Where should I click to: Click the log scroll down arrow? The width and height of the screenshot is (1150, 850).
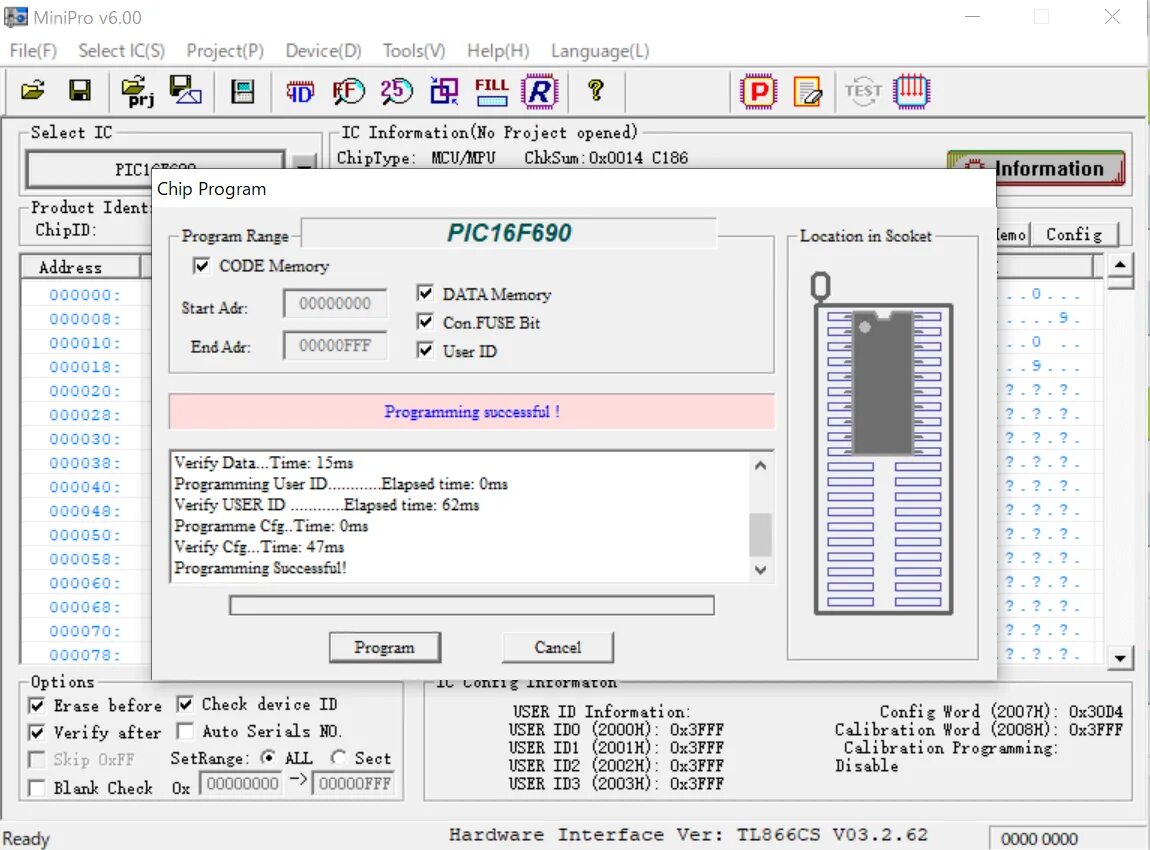point(761,570)
